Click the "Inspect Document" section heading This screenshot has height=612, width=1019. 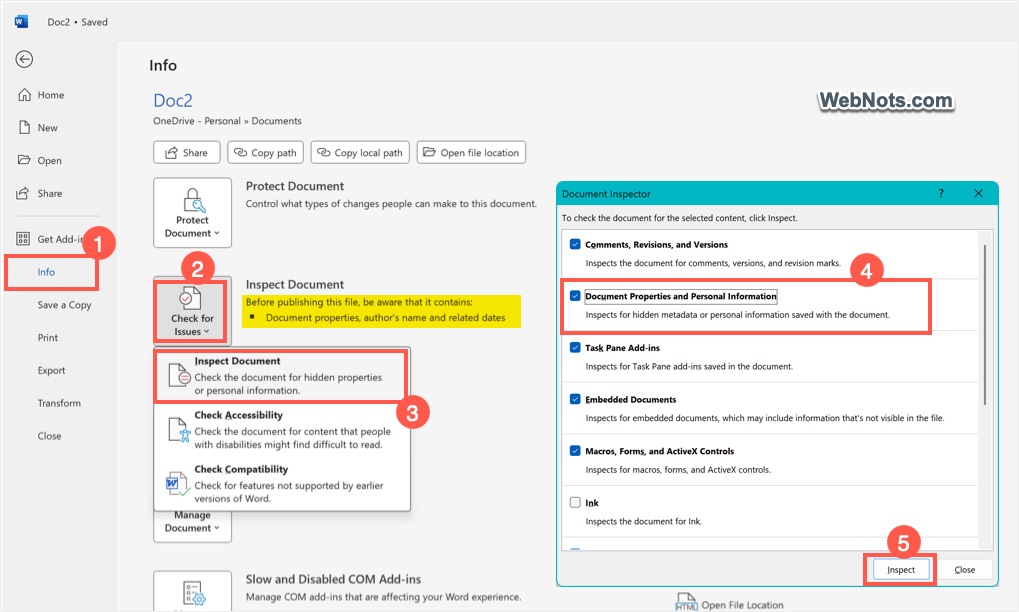pyautogui.click(x=294, y=285)
